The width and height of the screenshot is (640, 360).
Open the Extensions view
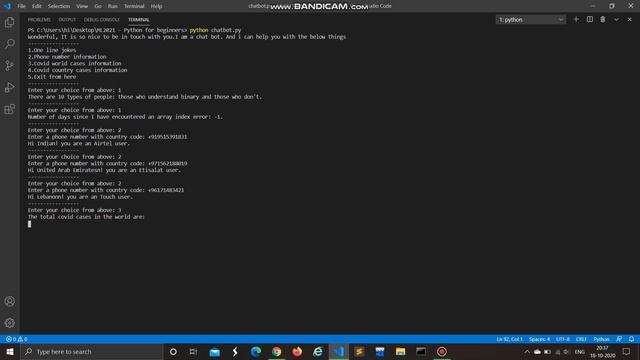coord(9,109)
